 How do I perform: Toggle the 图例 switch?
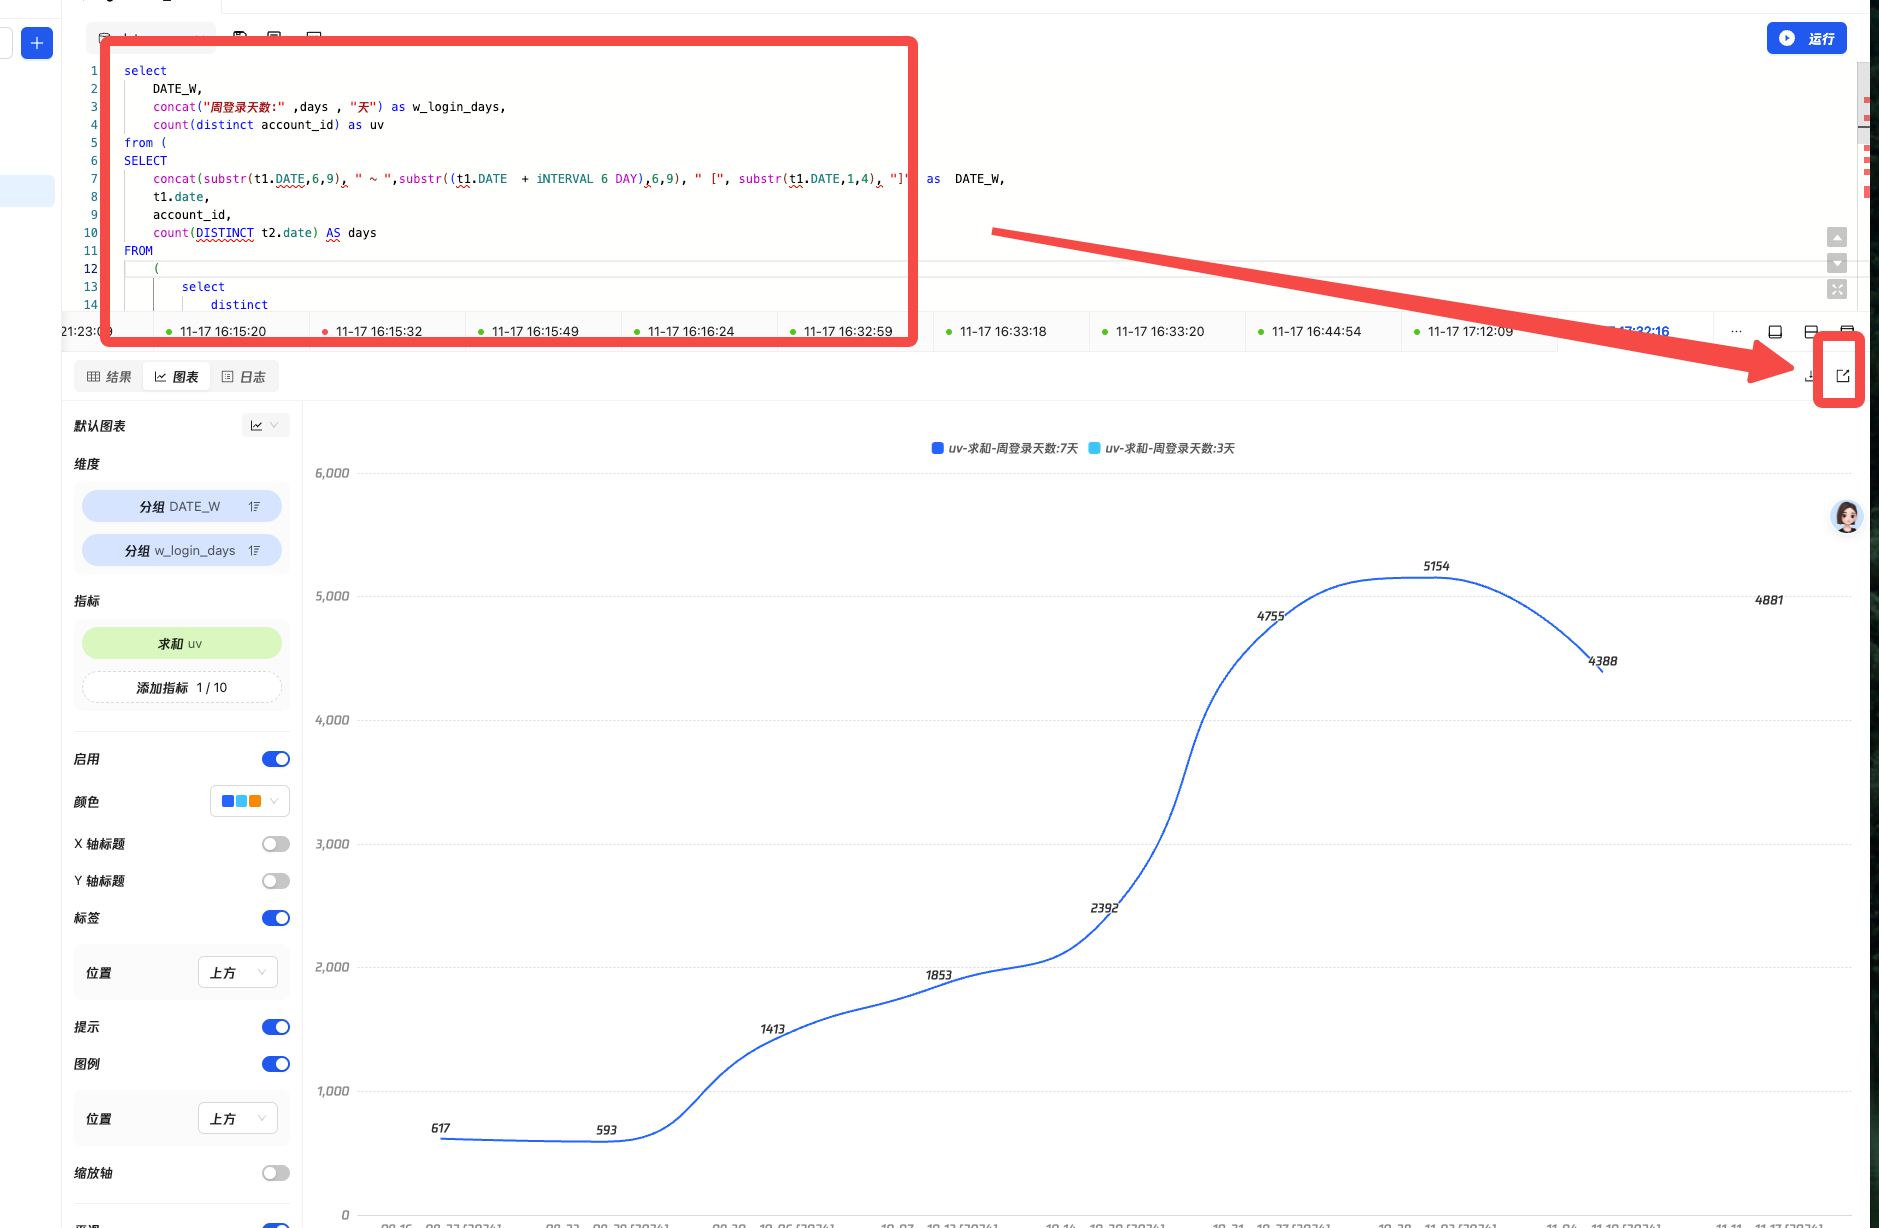(276, 1064)
